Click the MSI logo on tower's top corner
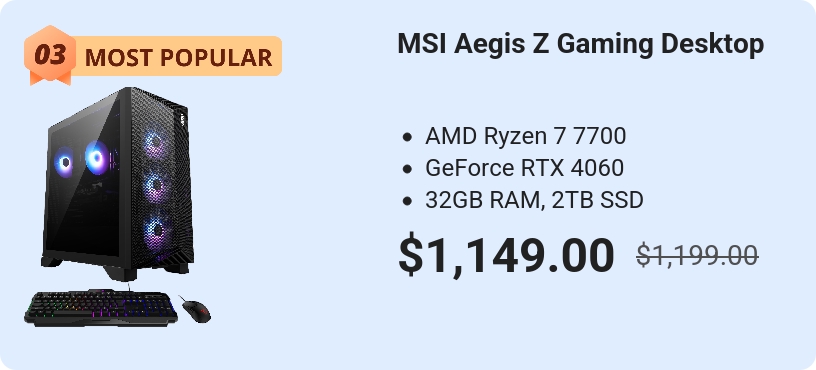816x370 pixels. pos(183,119)
